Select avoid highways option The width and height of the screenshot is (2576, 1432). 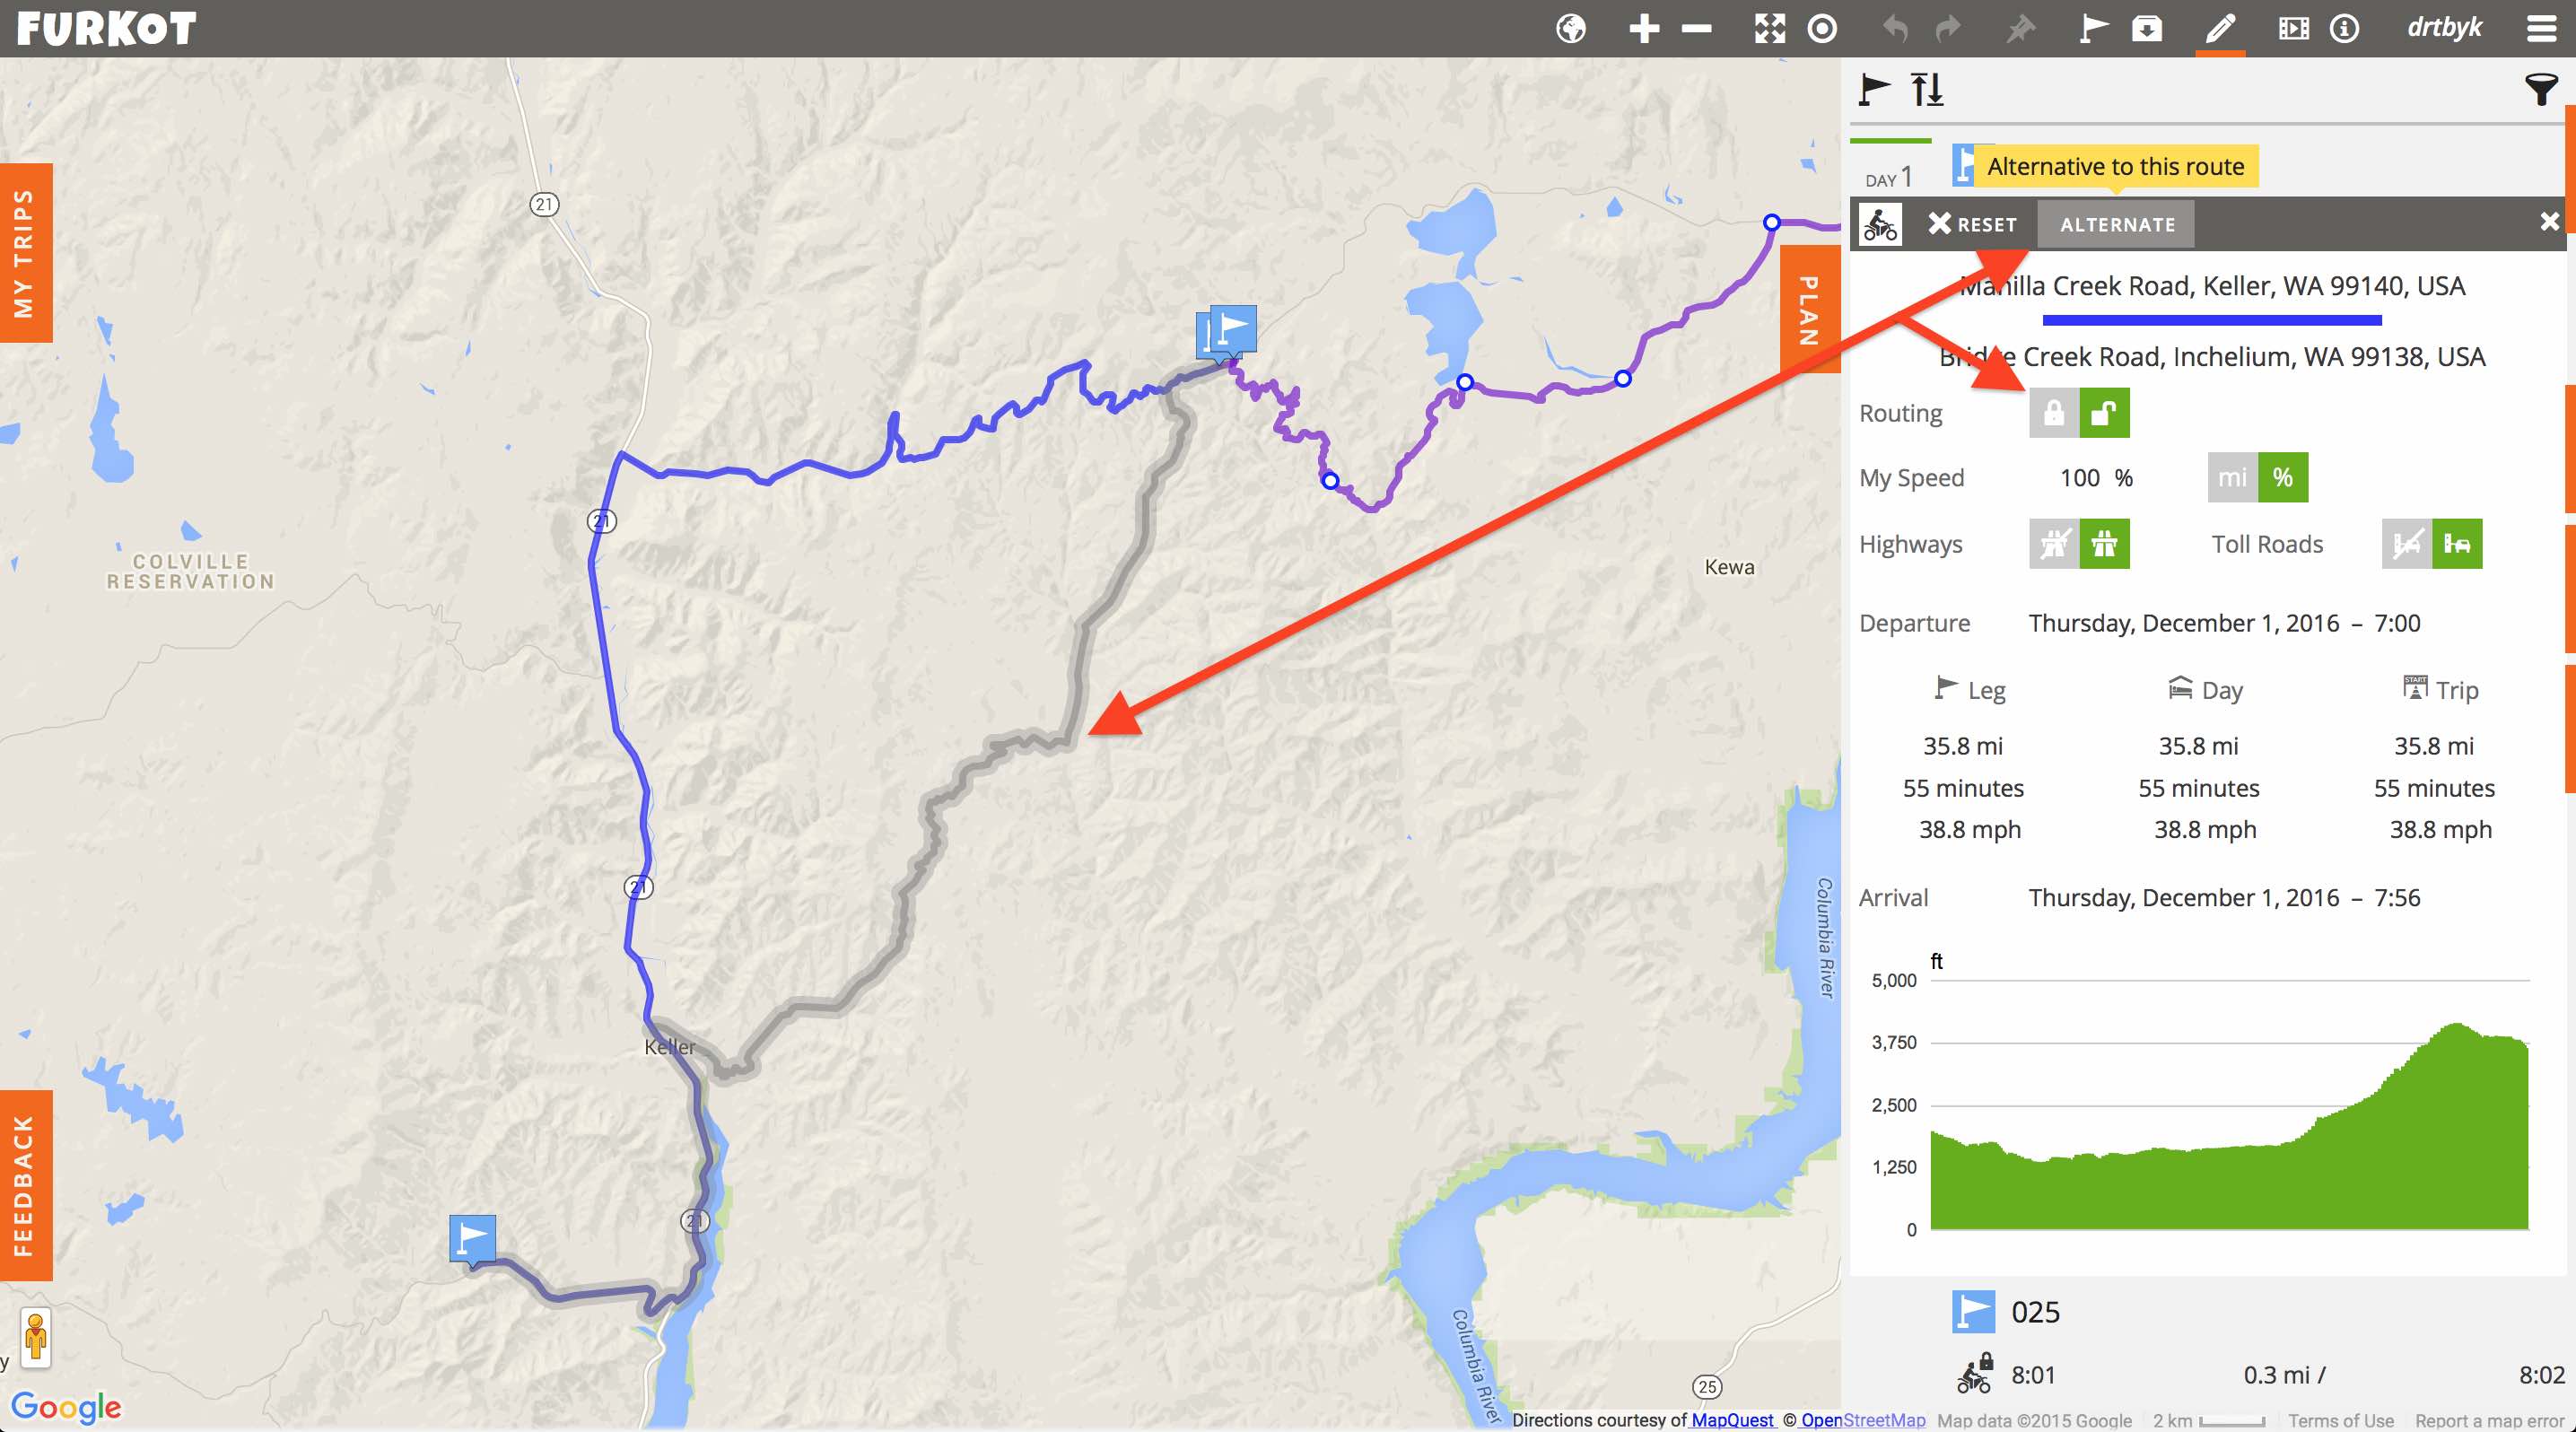pyautogui.click(x=2054, y=544)
